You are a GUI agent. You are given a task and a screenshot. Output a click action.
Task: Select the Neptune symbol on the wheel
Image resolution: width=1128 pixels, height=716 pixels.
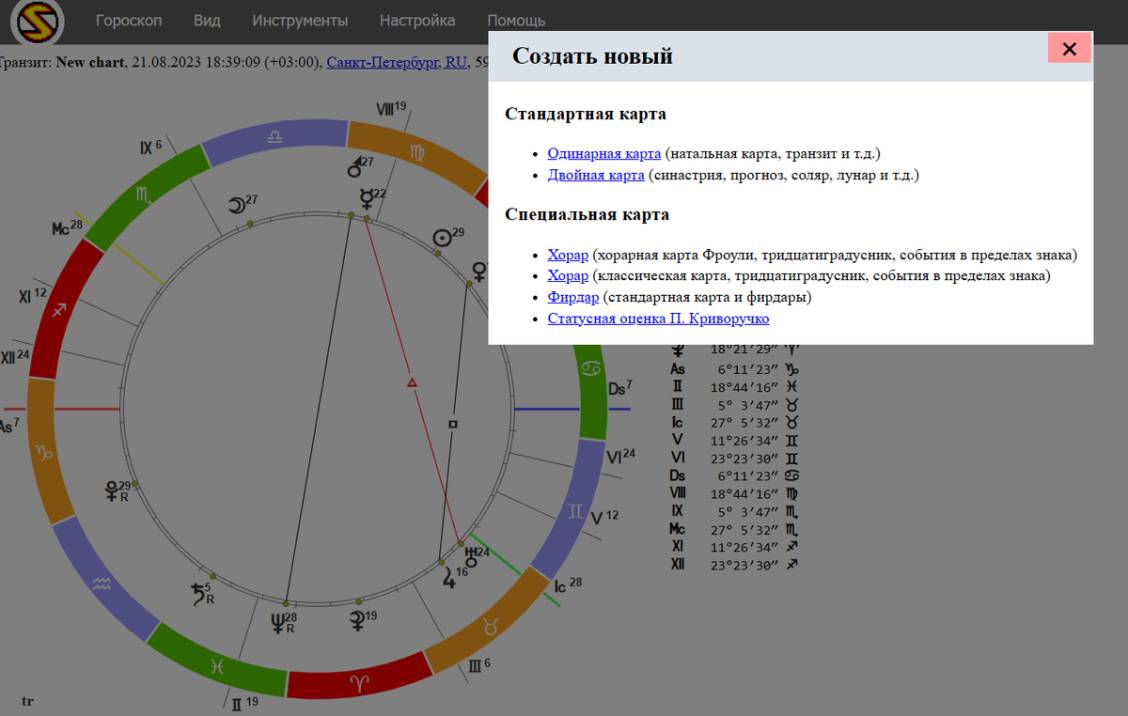280,625
